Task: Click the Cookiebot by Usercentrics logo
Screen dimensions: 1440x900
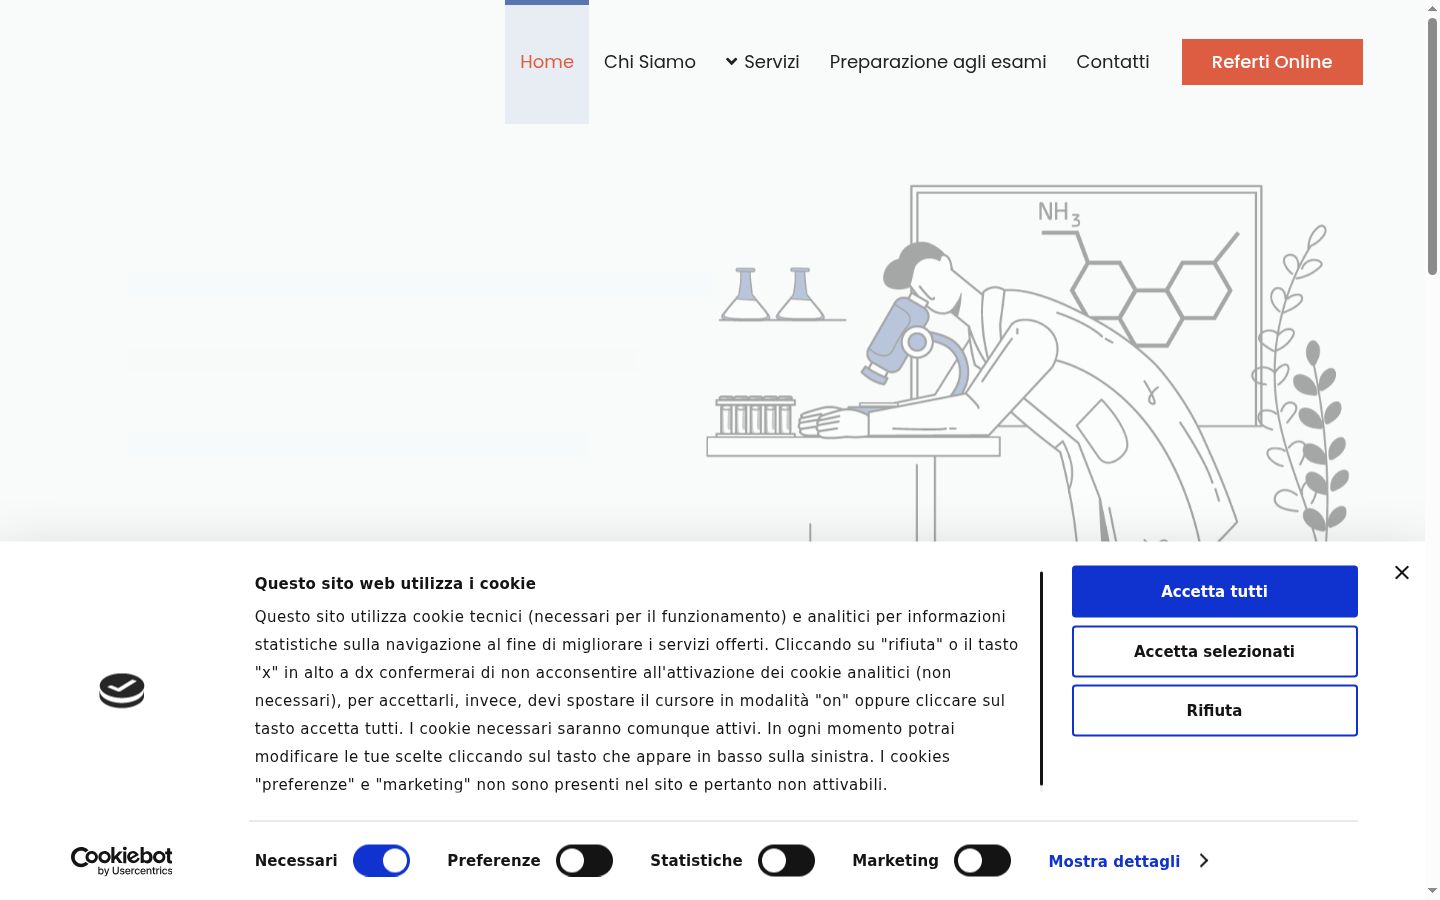Action: 122,861
